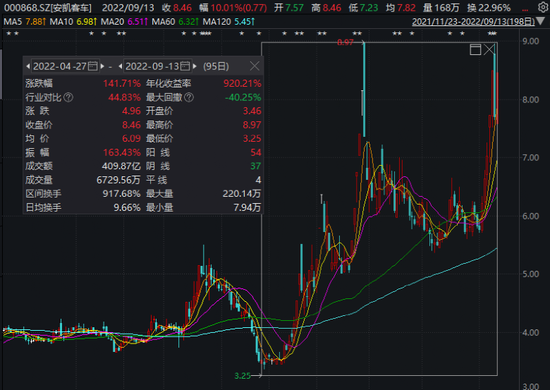Click stock title 000868.SZ[安凯客车]
This screenshot has width=550, height=390.
point(47,8)
